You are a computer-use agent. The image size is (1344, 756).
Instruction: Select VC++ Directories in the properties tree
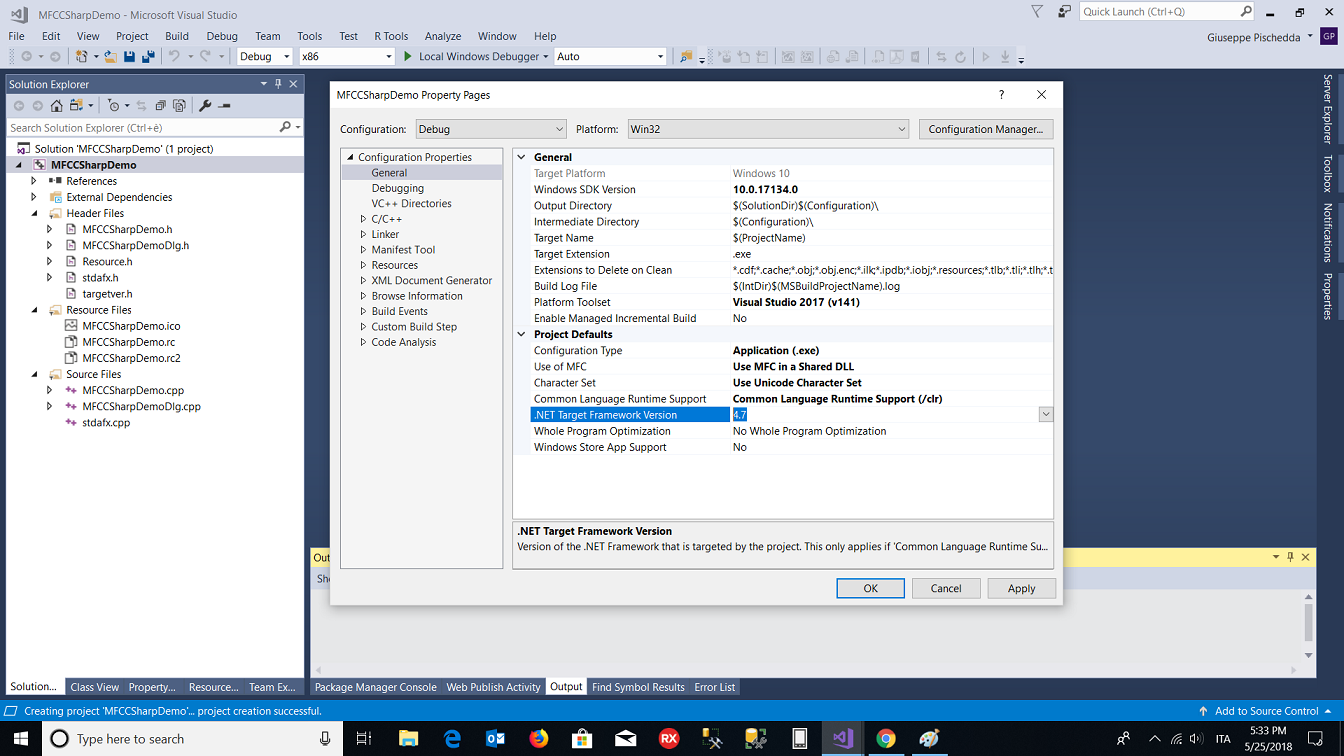pos(412,203)
